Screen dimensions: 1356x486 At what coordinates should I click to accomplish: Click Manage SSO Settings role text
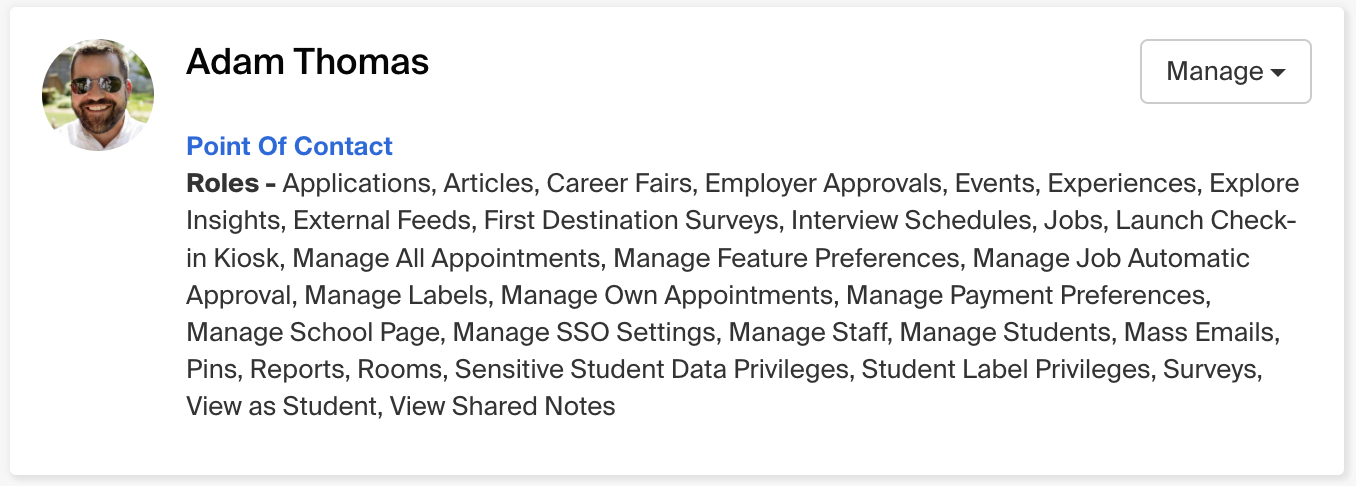point(590,332)
